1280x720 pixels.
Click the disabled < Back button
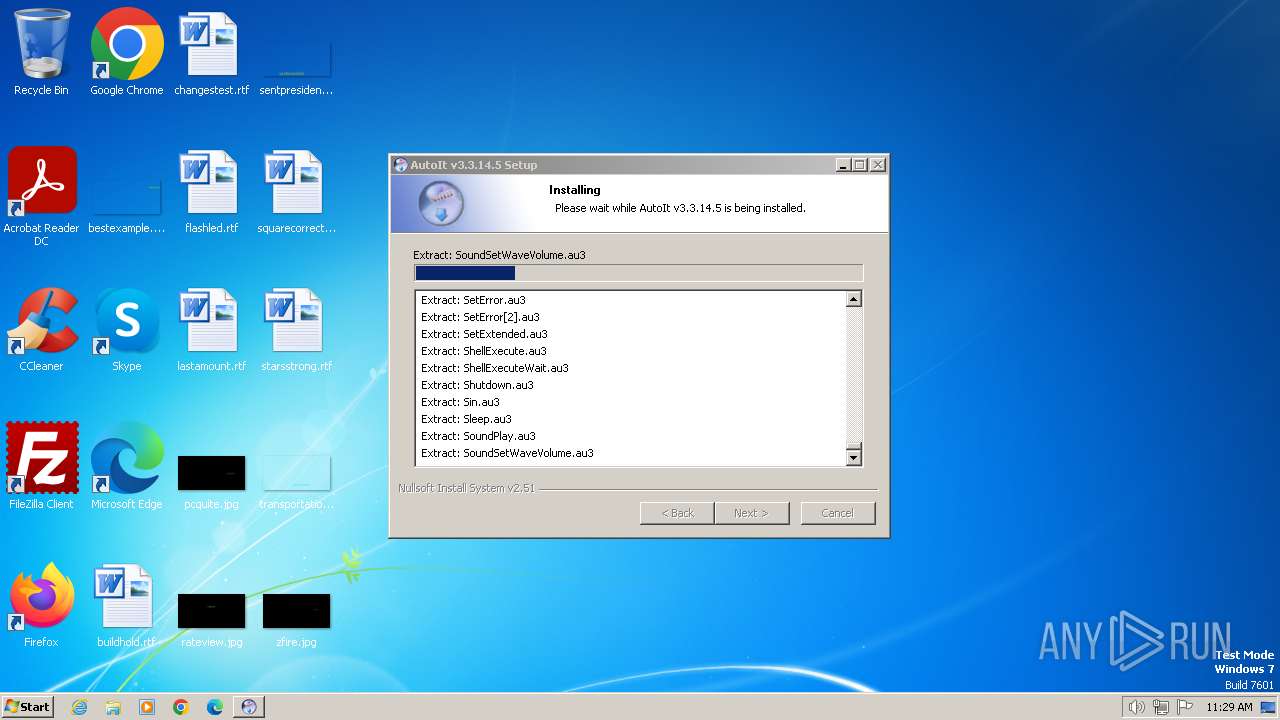pos(677,513)
